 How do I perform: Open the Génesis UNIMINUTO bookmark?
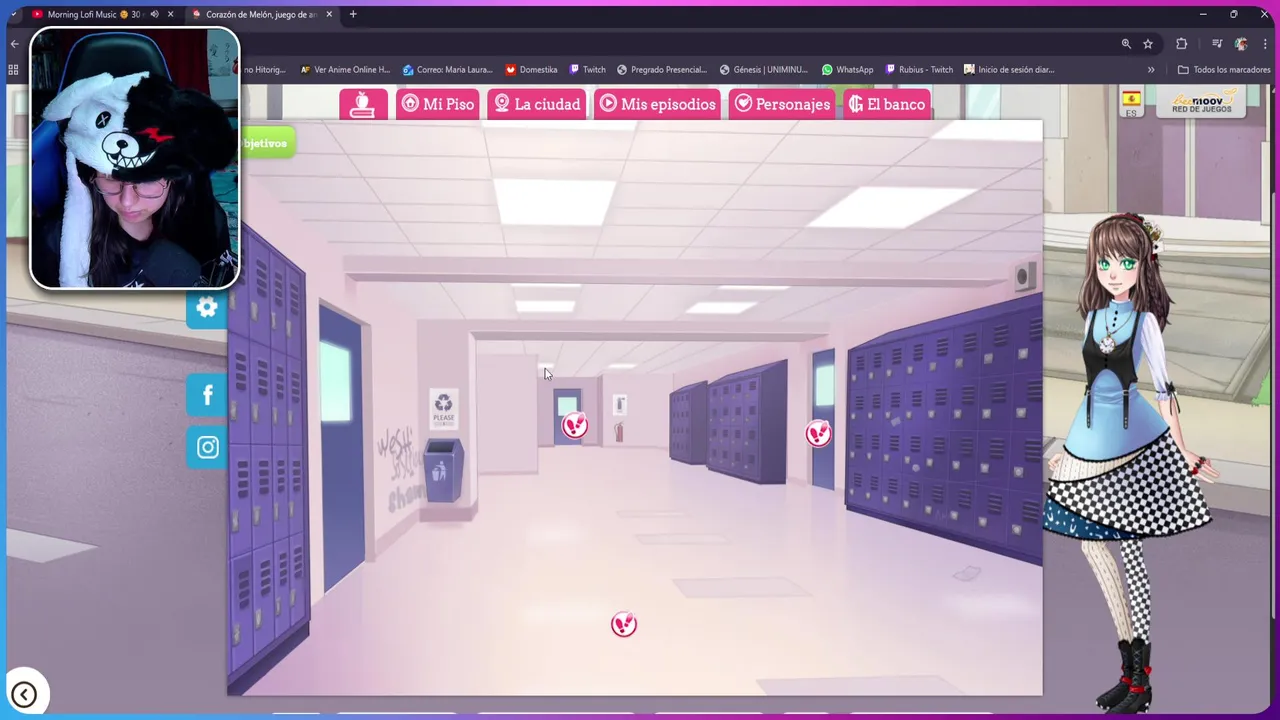pyautogui.click(x=764, y=70)
